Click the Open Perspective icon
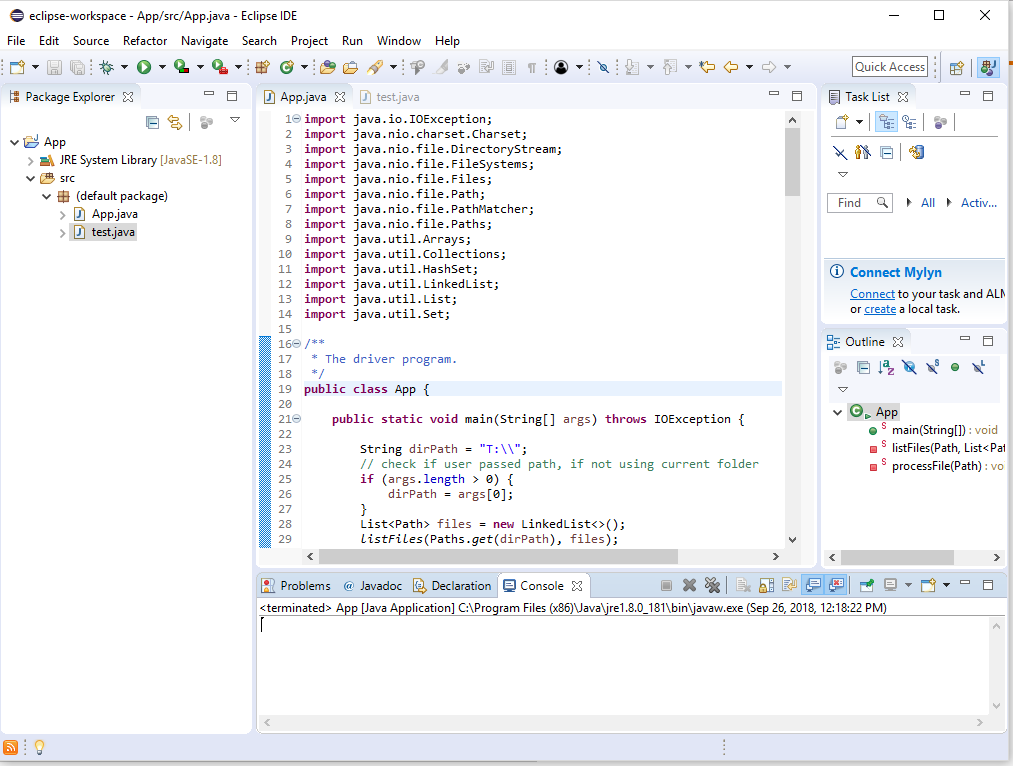The height and width of the screenshot is (766, 1013). click(957, 67)
